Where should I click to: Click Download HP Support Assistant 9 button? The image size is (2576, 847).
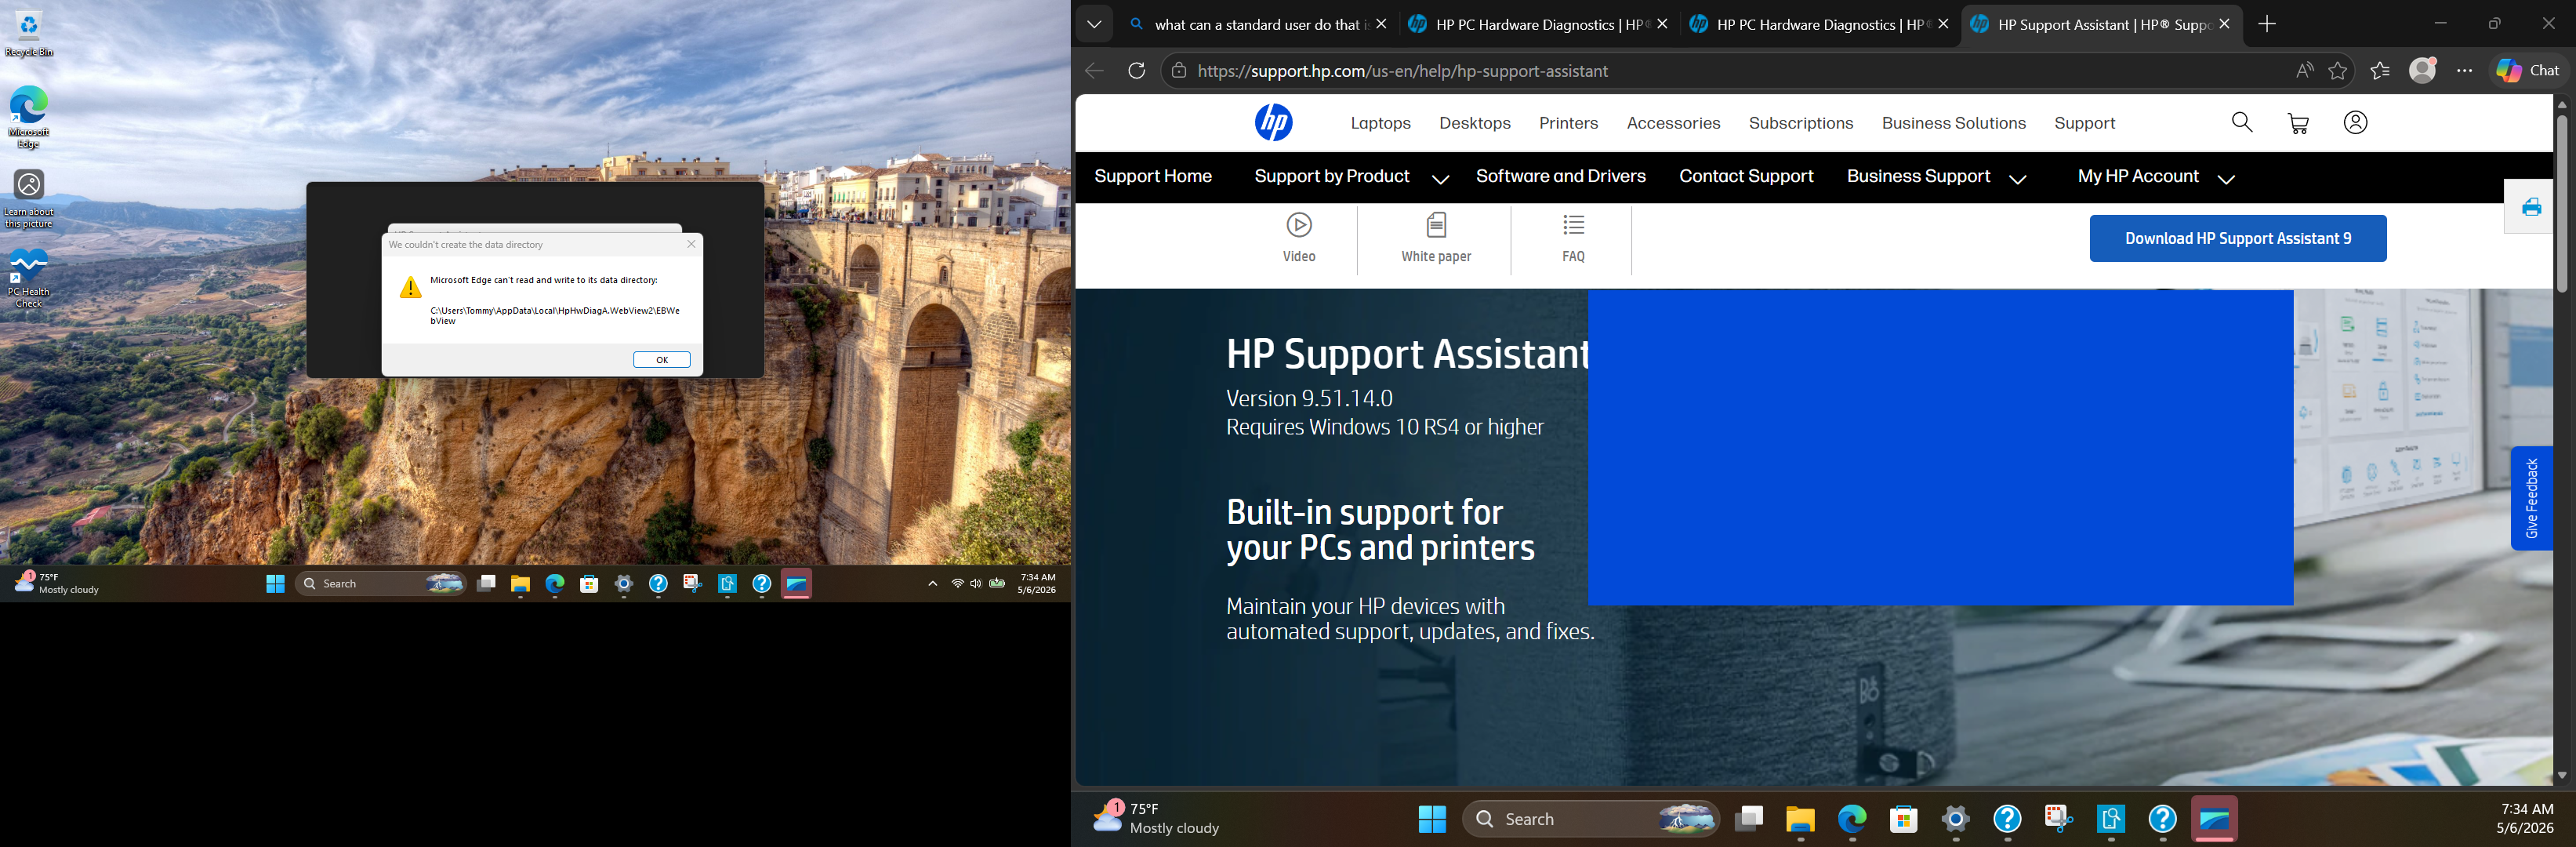tap(2238, 239)
